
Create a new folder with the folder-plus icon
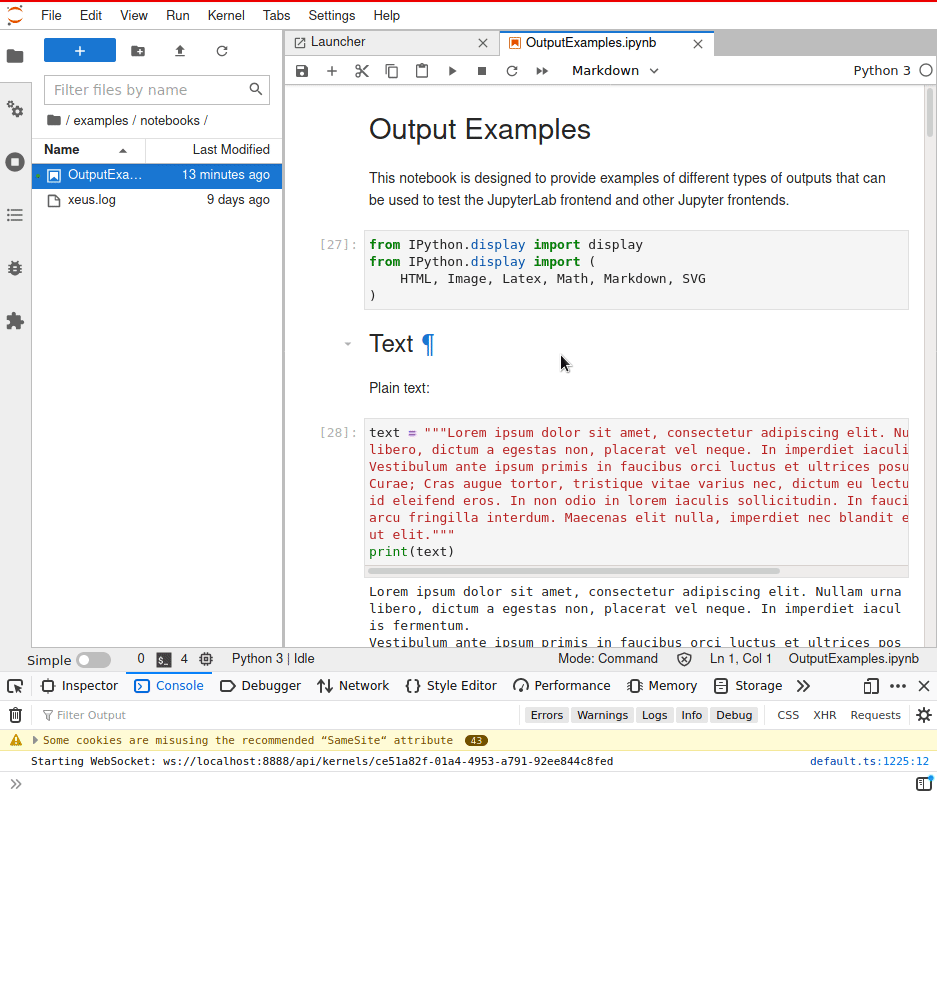138,51
